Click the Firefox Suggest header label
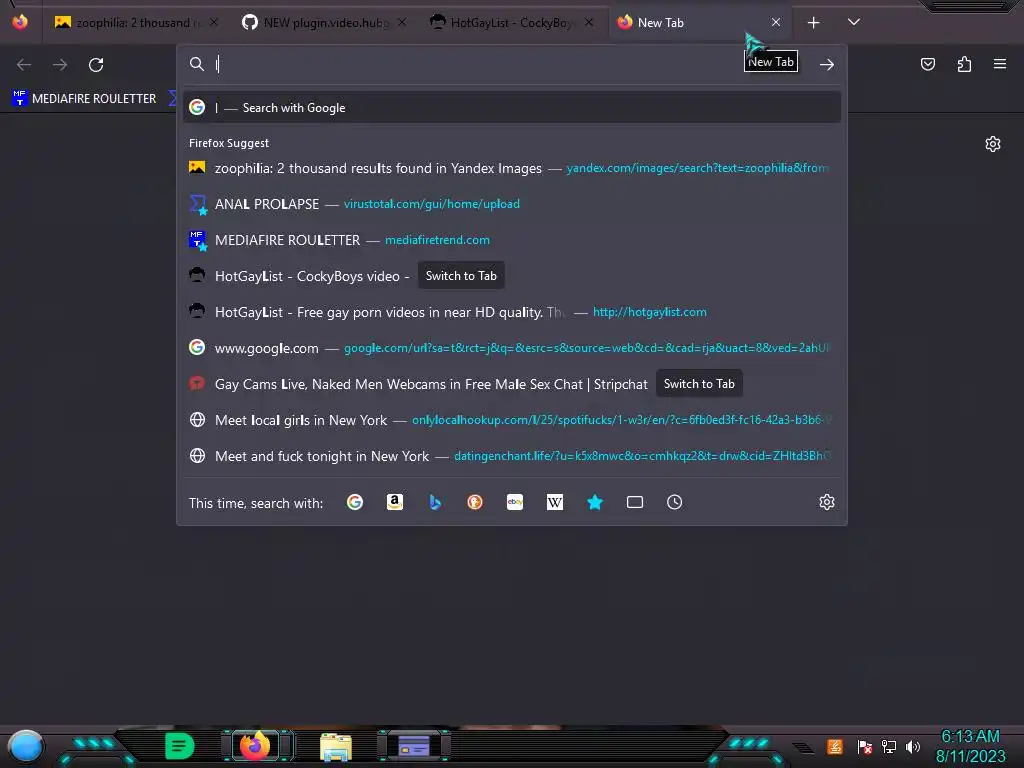This screenshot has width=1024, height=768. click(229, 143)
